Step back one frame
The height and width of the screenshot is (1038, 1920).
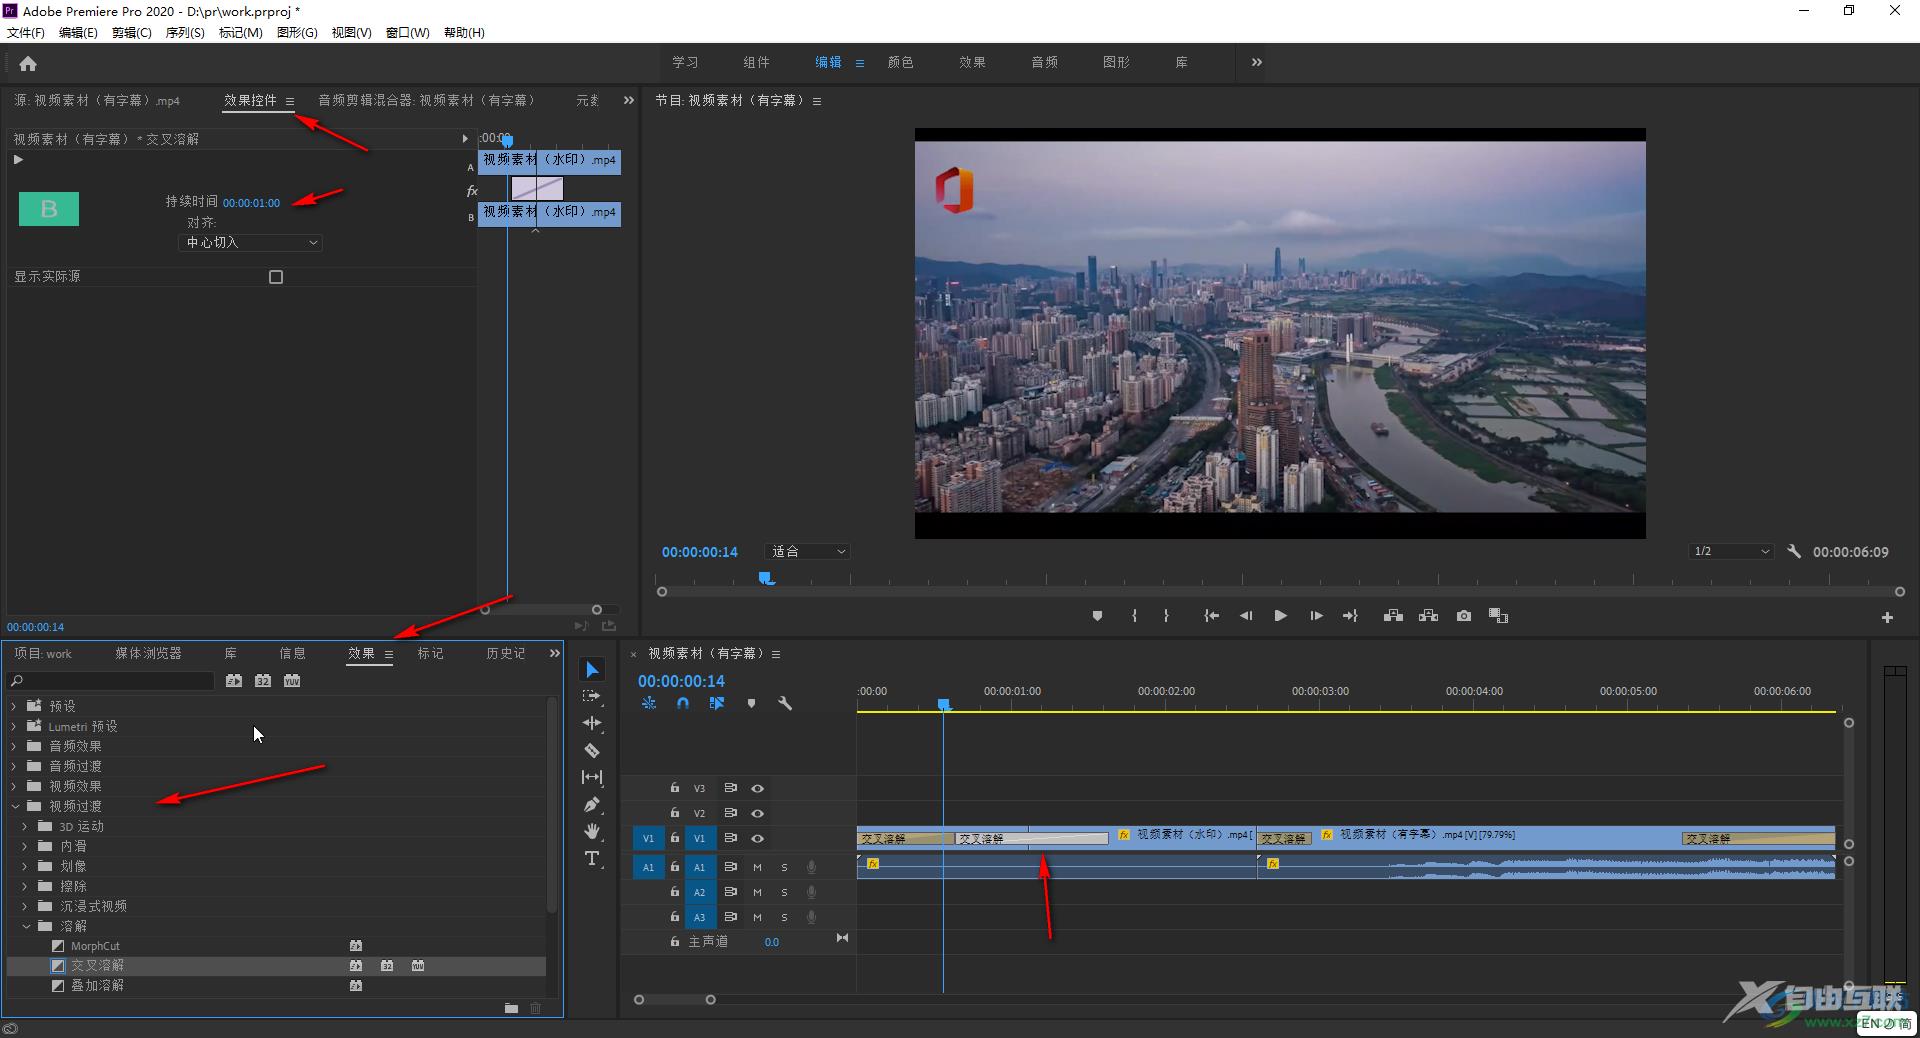[1245, 616]
